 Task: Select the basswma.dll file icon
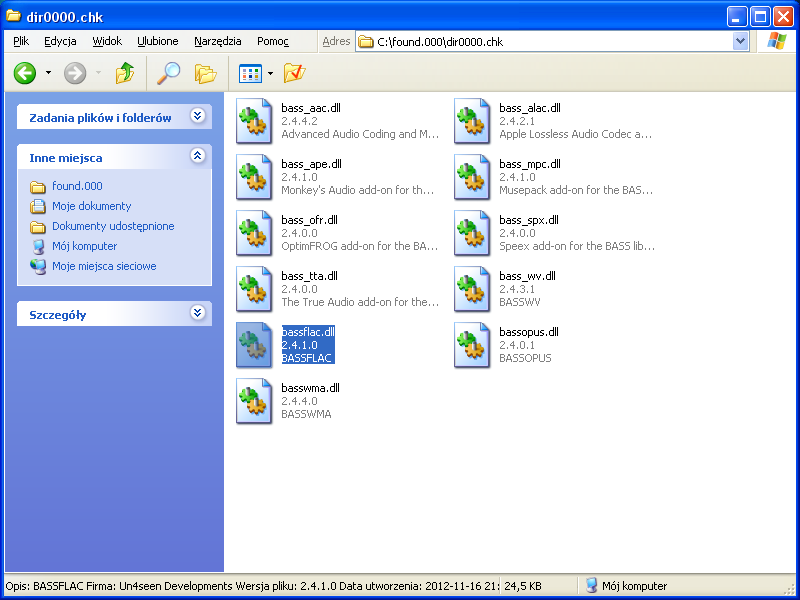click(x=254, y=402)
